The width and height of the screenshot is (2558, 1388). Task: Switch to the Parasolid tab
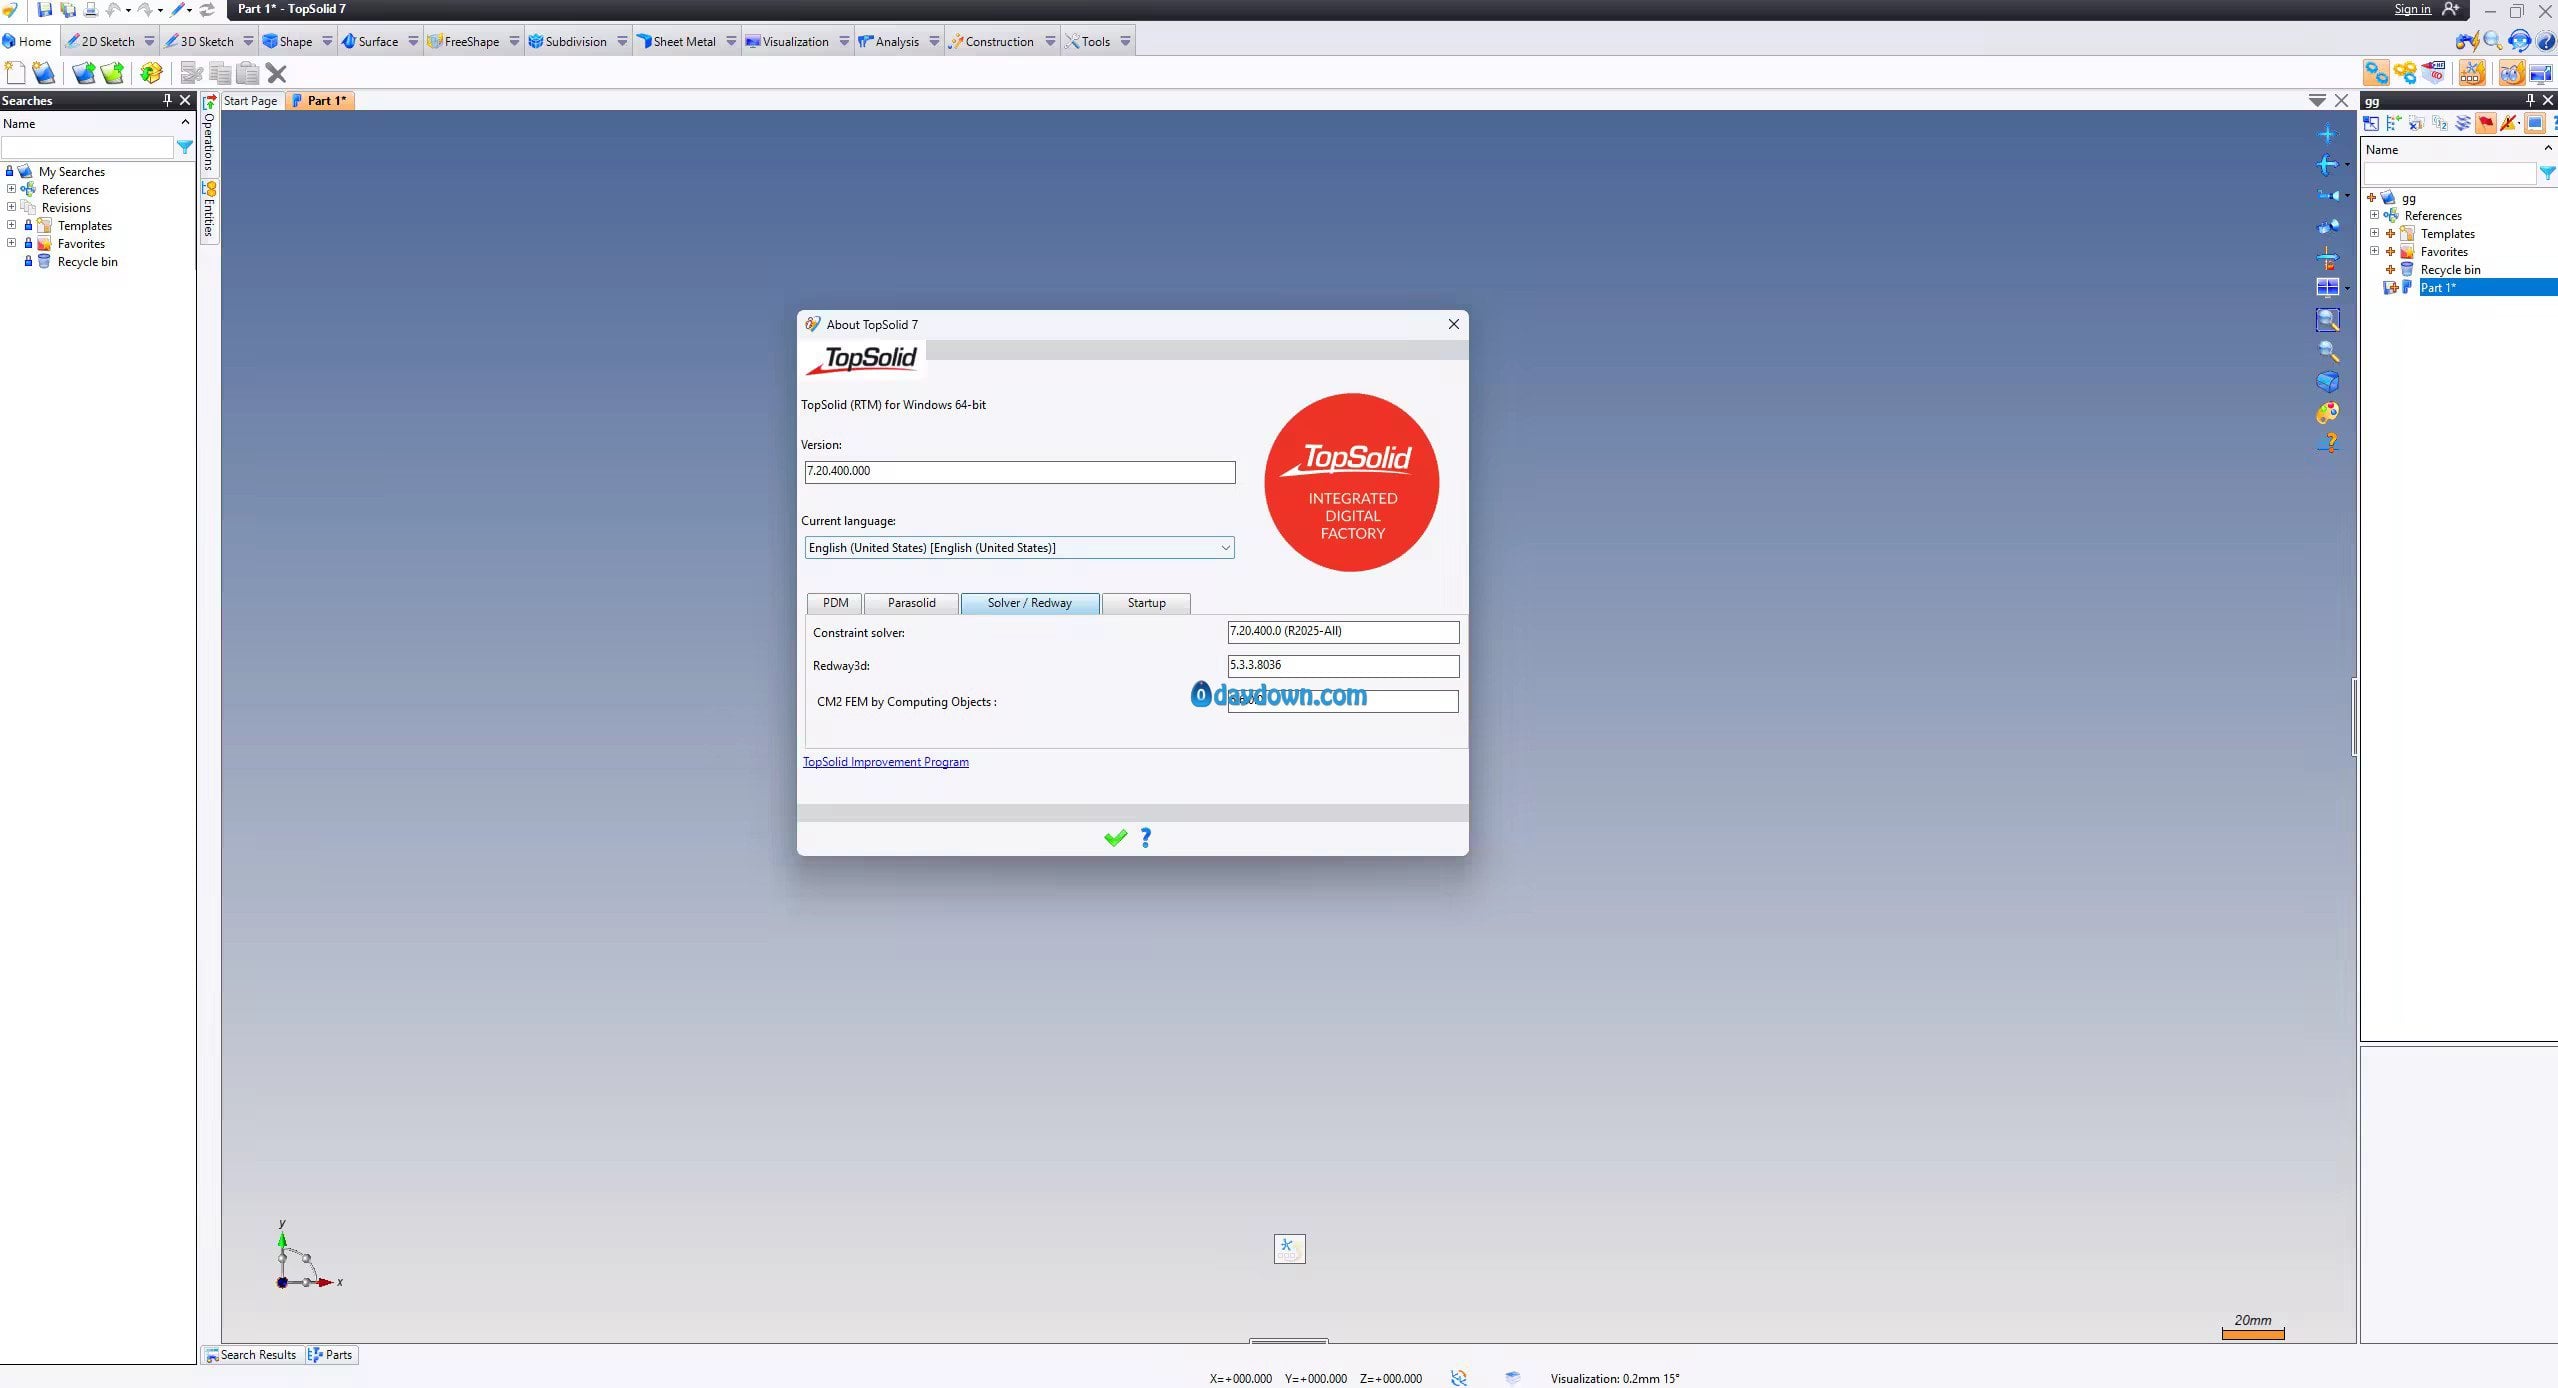pyautogui.click(x=911, y=603)
